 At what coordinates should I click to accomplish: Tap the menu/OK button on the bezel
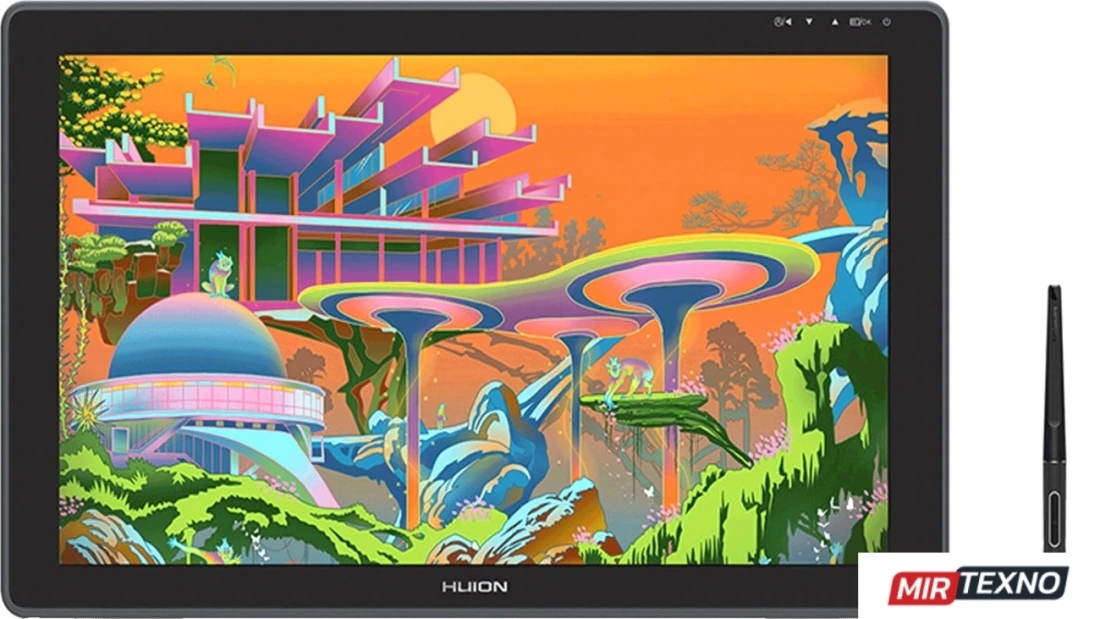point(860,22)
